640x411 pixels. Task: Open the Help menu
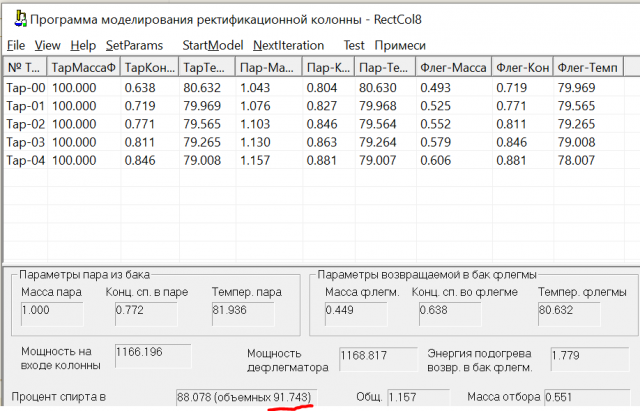click(x=83, y=45)
